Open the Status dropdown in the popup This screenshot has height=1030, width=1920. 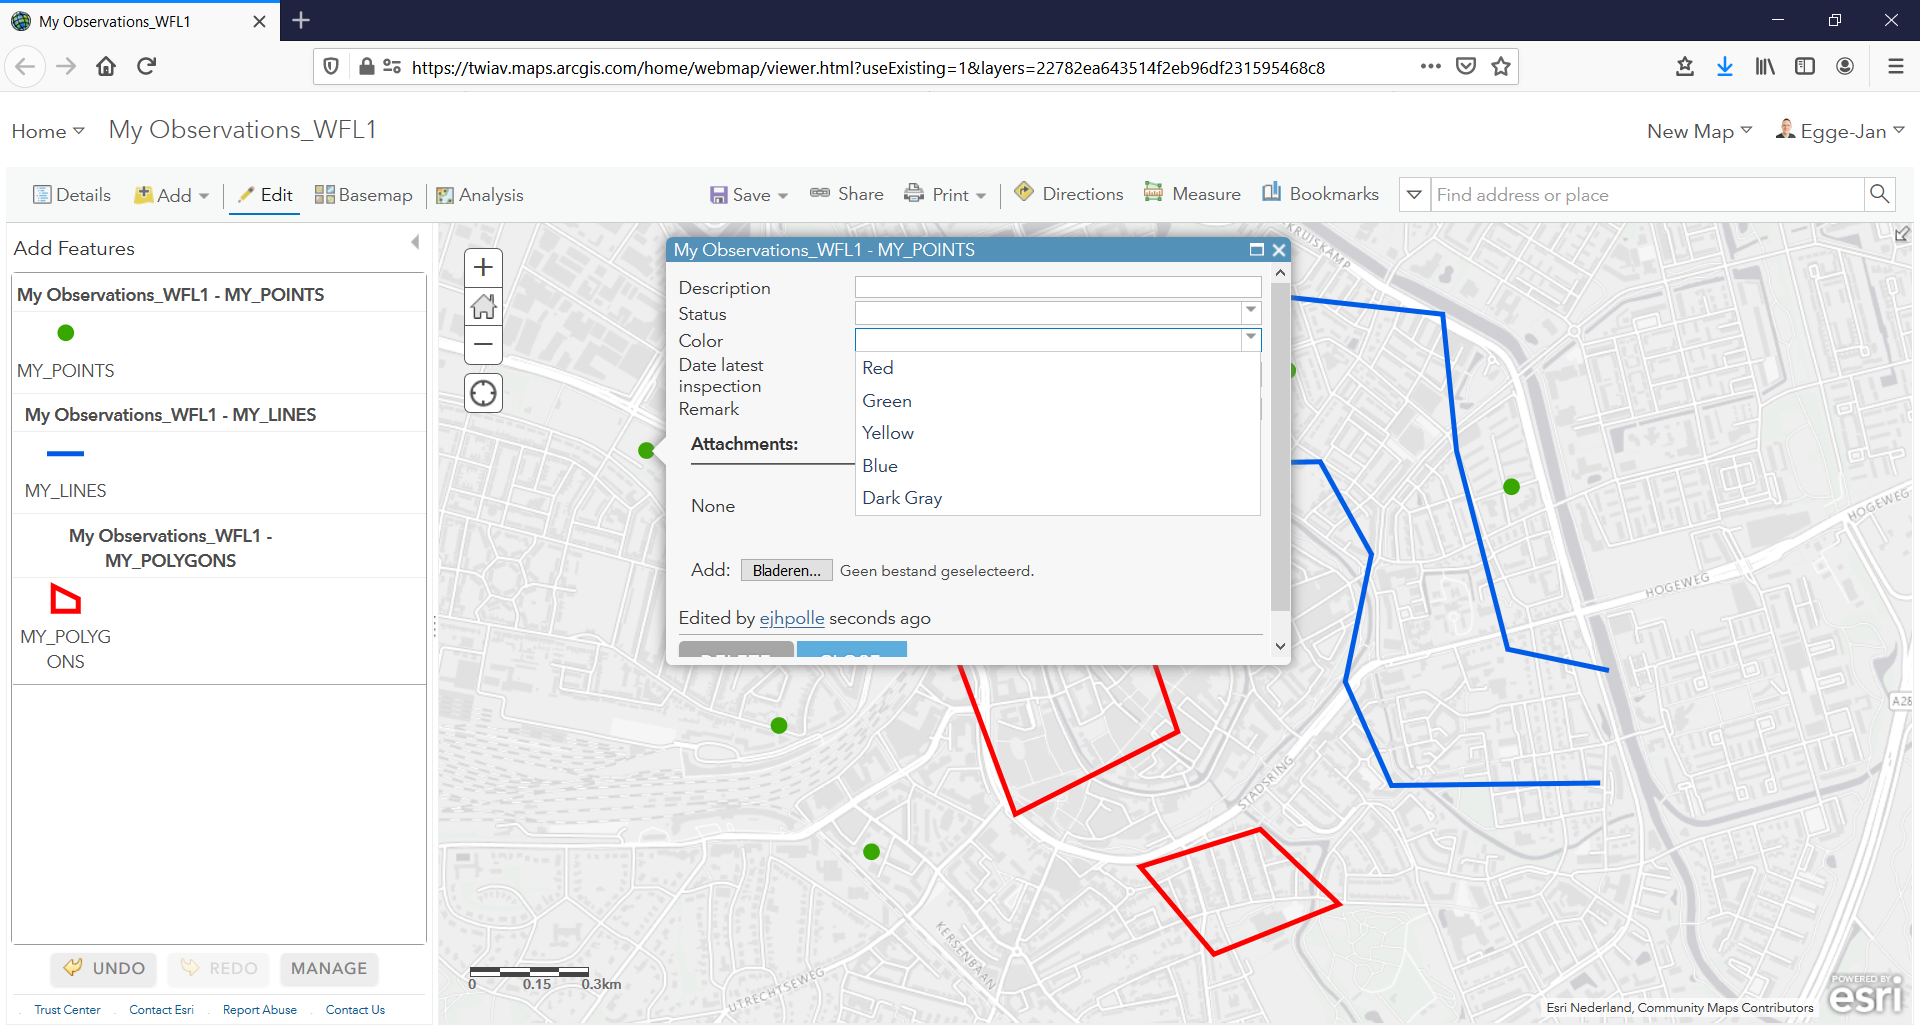tap(1250, 312)
